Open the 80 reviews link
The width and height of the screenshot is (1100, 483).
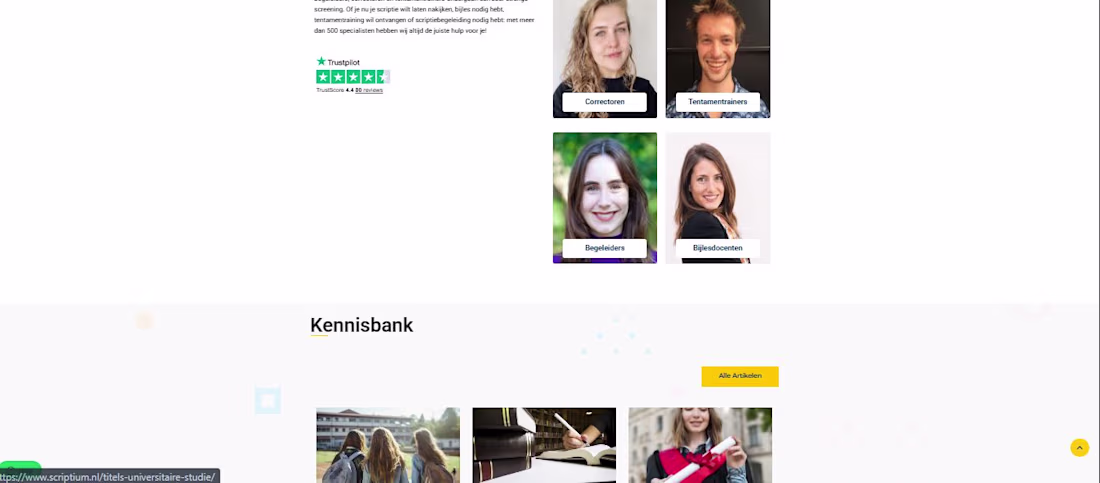click(369, 91)
